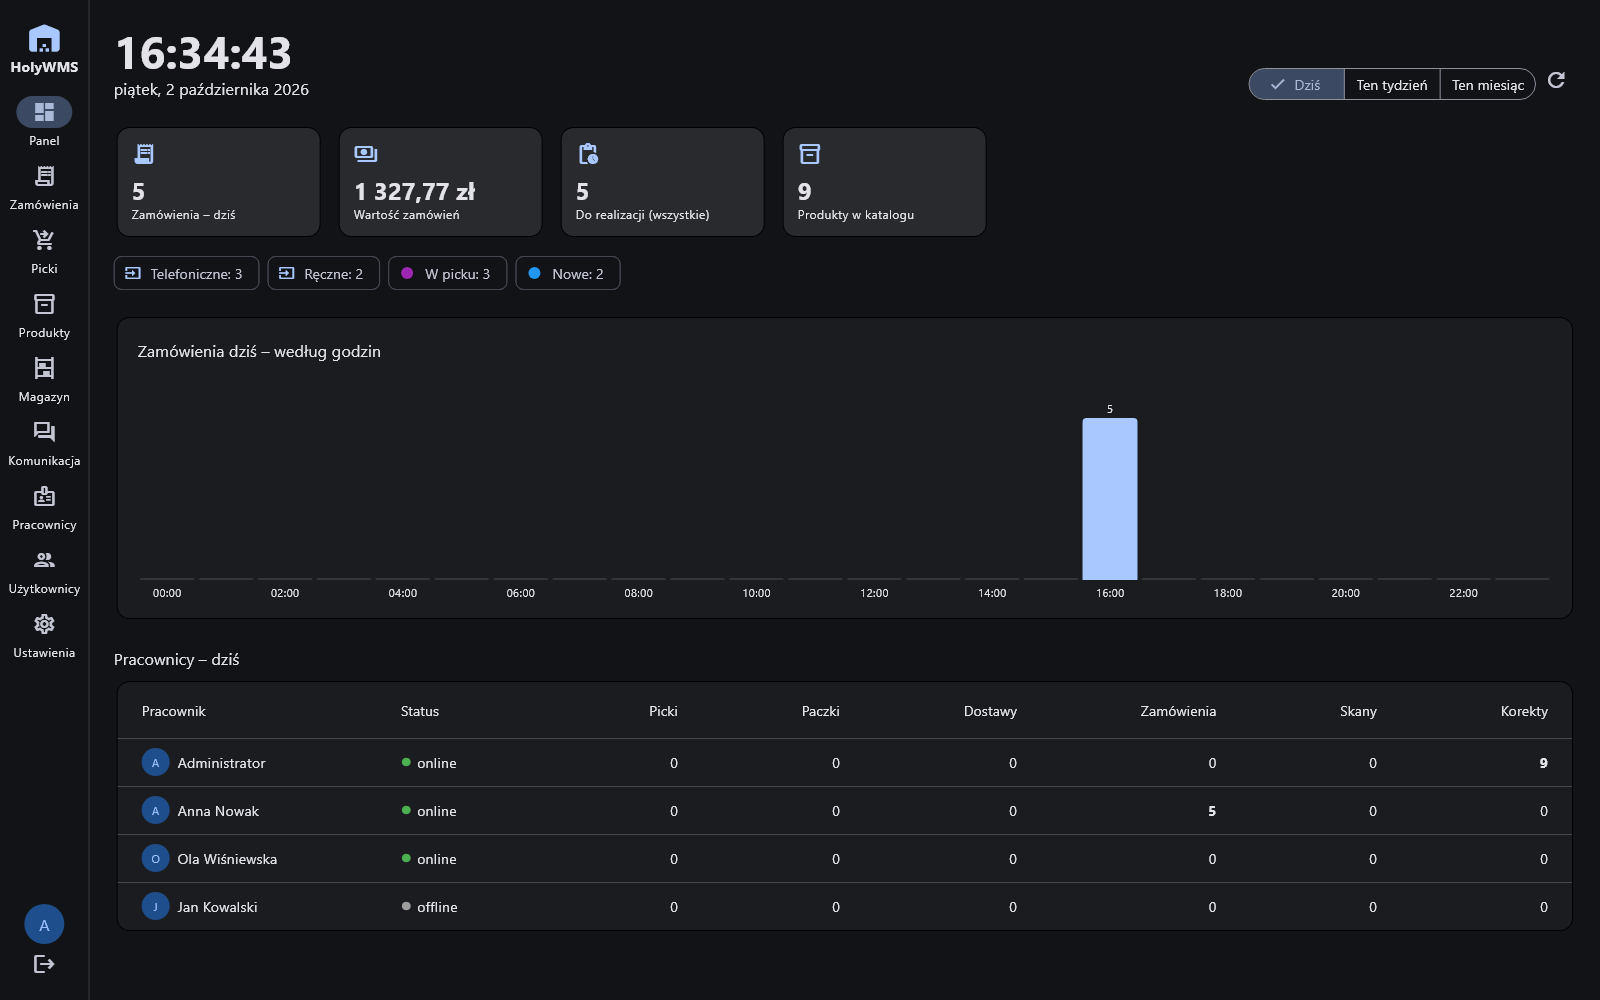
Task: Click the Skany column header
Action: (x=1358, y=711)
